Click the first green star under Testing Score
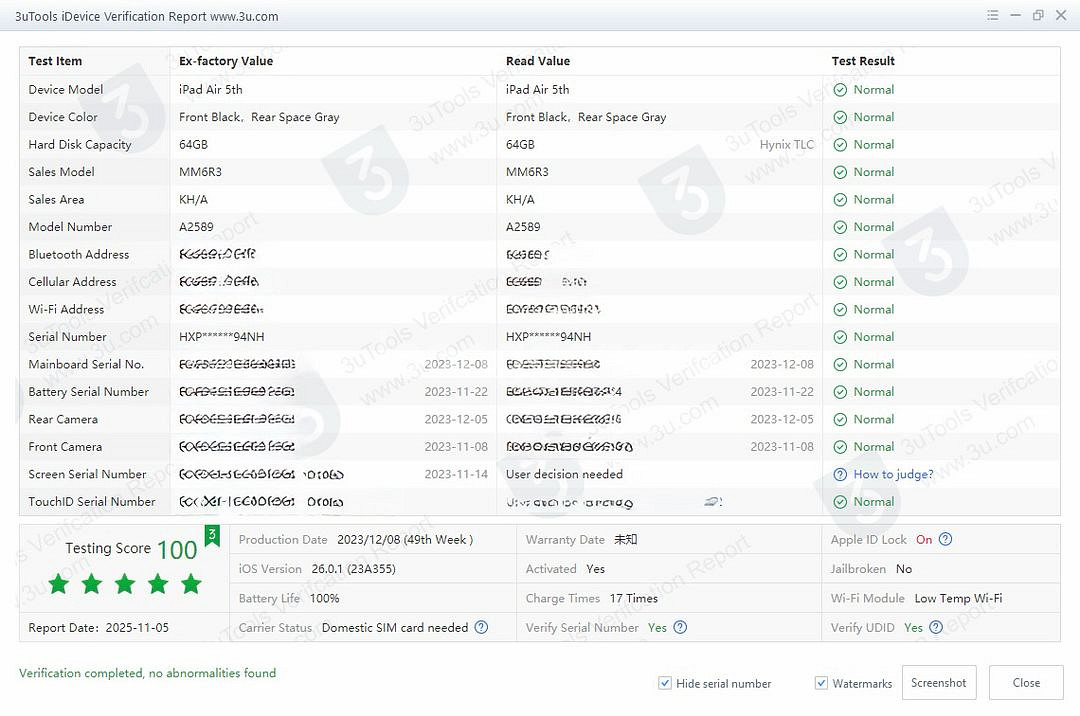Viewport: 1080px width, 716px height. click(59, 584)
